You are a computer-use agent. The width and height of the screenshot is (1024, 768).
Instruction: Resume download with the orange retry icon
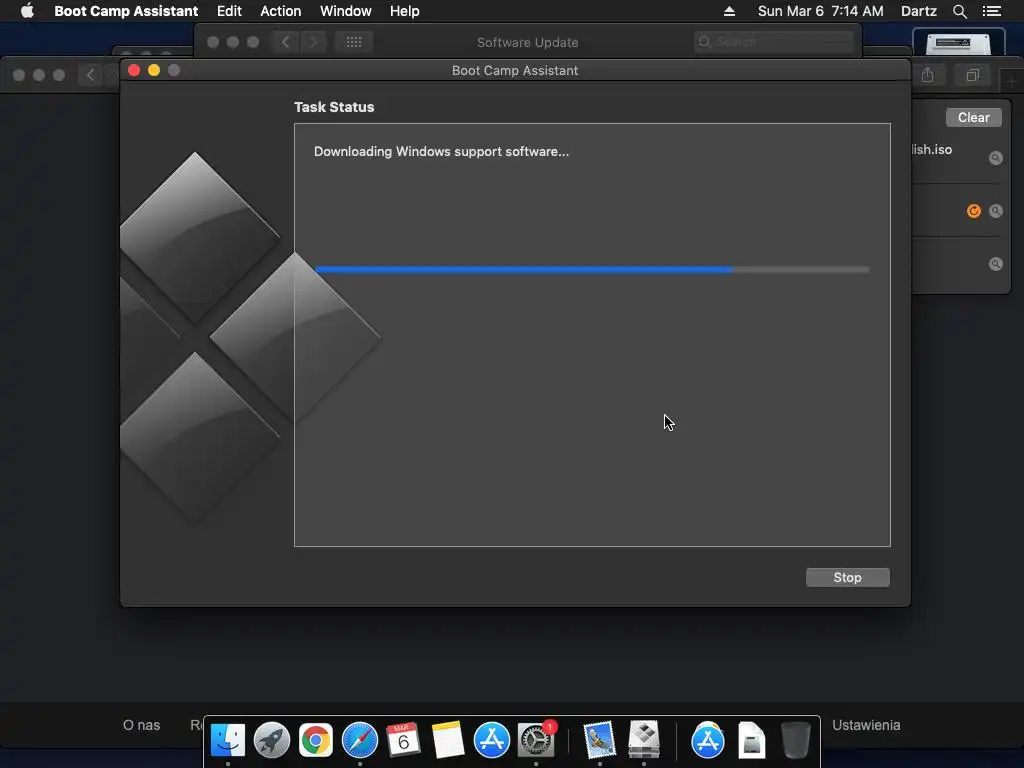coord(973,211)
